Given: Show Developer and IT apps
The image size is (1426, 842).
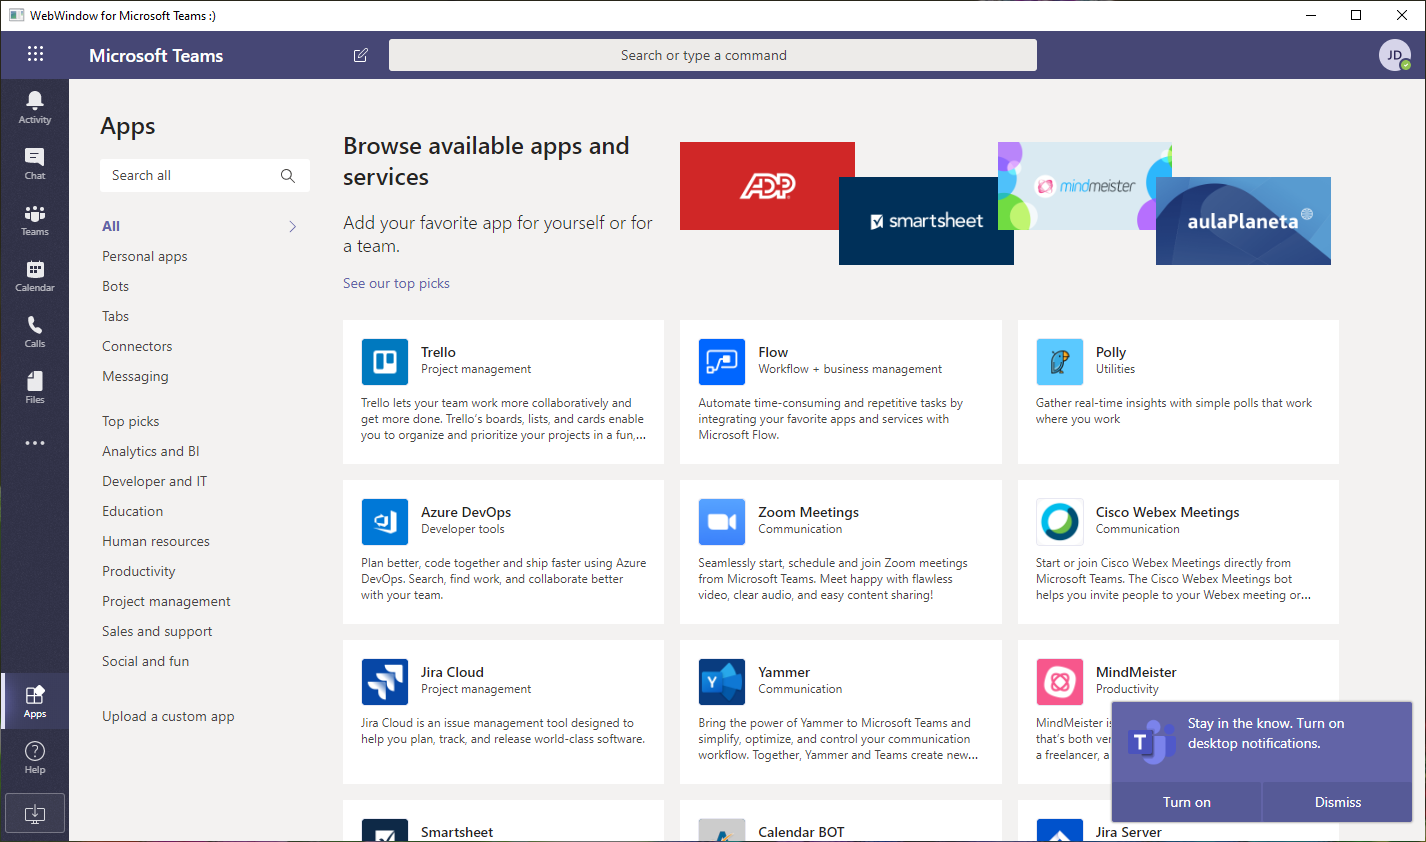Looking at the screenshot, I should point(154,481).
